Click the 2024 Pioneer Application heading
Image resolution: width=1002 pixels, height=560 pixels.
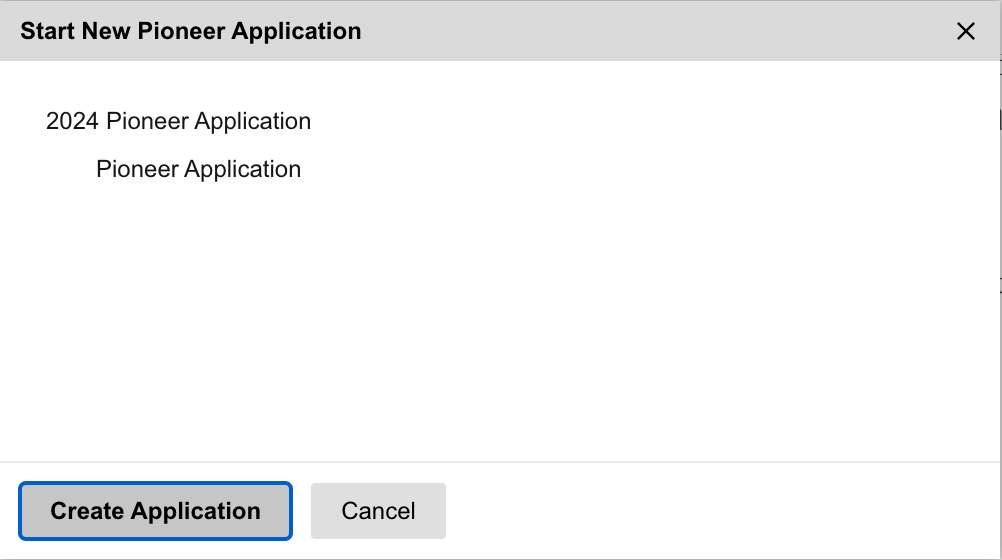pyautogui.click(x=178, y=121)
